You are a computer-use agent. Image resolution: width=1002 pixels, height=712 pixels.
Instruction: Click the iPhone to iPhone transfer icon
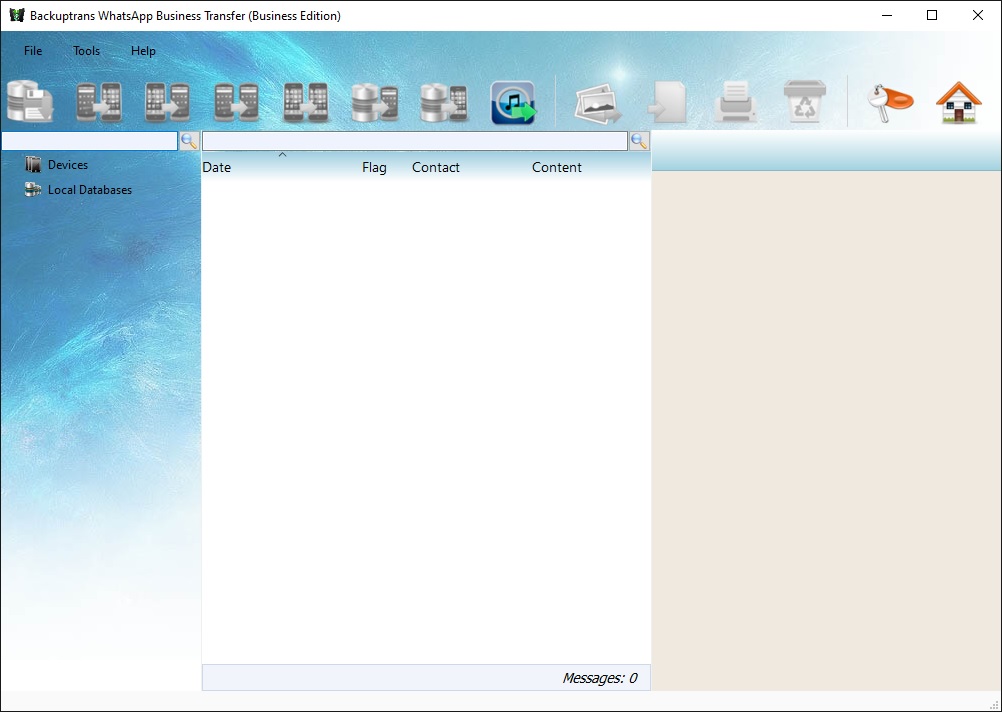(x=305, y=102)
